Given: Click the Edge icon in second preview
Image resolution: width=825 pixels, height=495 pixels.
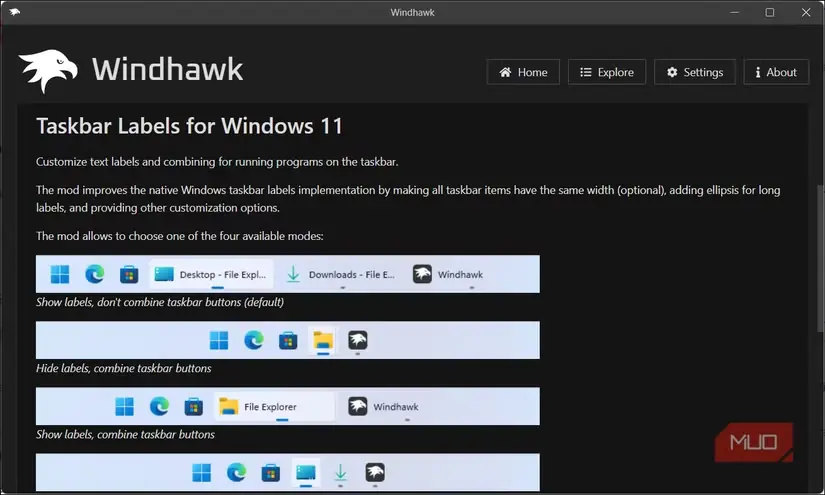Looking at the screenshot, I should click(254, 340).
